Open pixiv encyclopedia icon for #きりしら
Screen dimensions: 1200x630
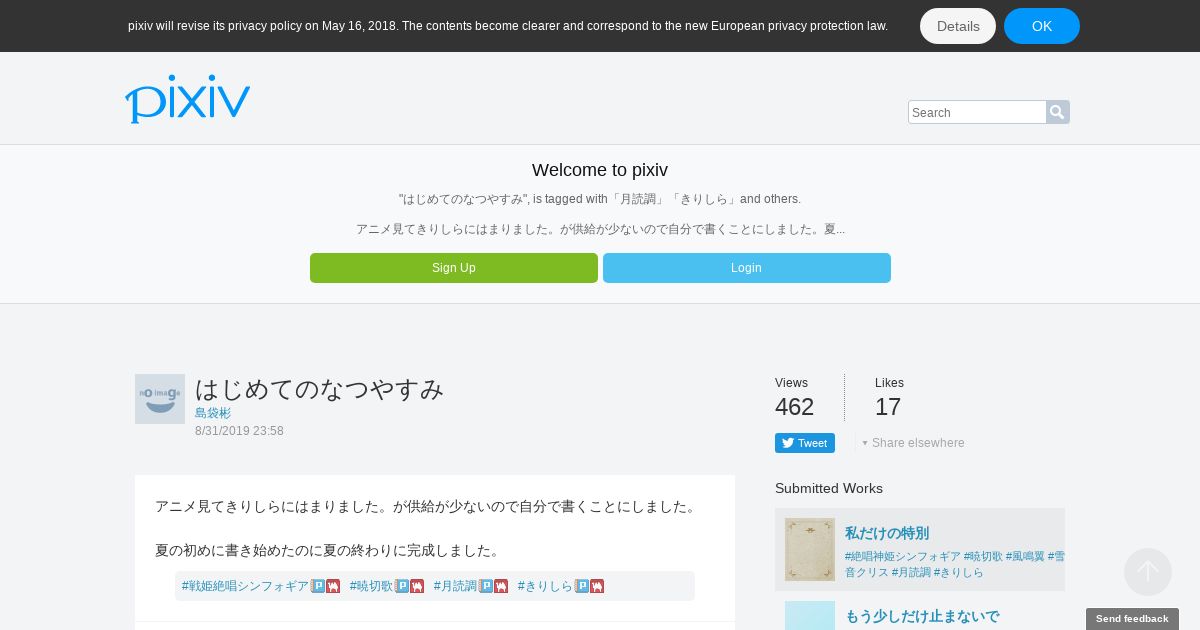[x=582, y=586]
